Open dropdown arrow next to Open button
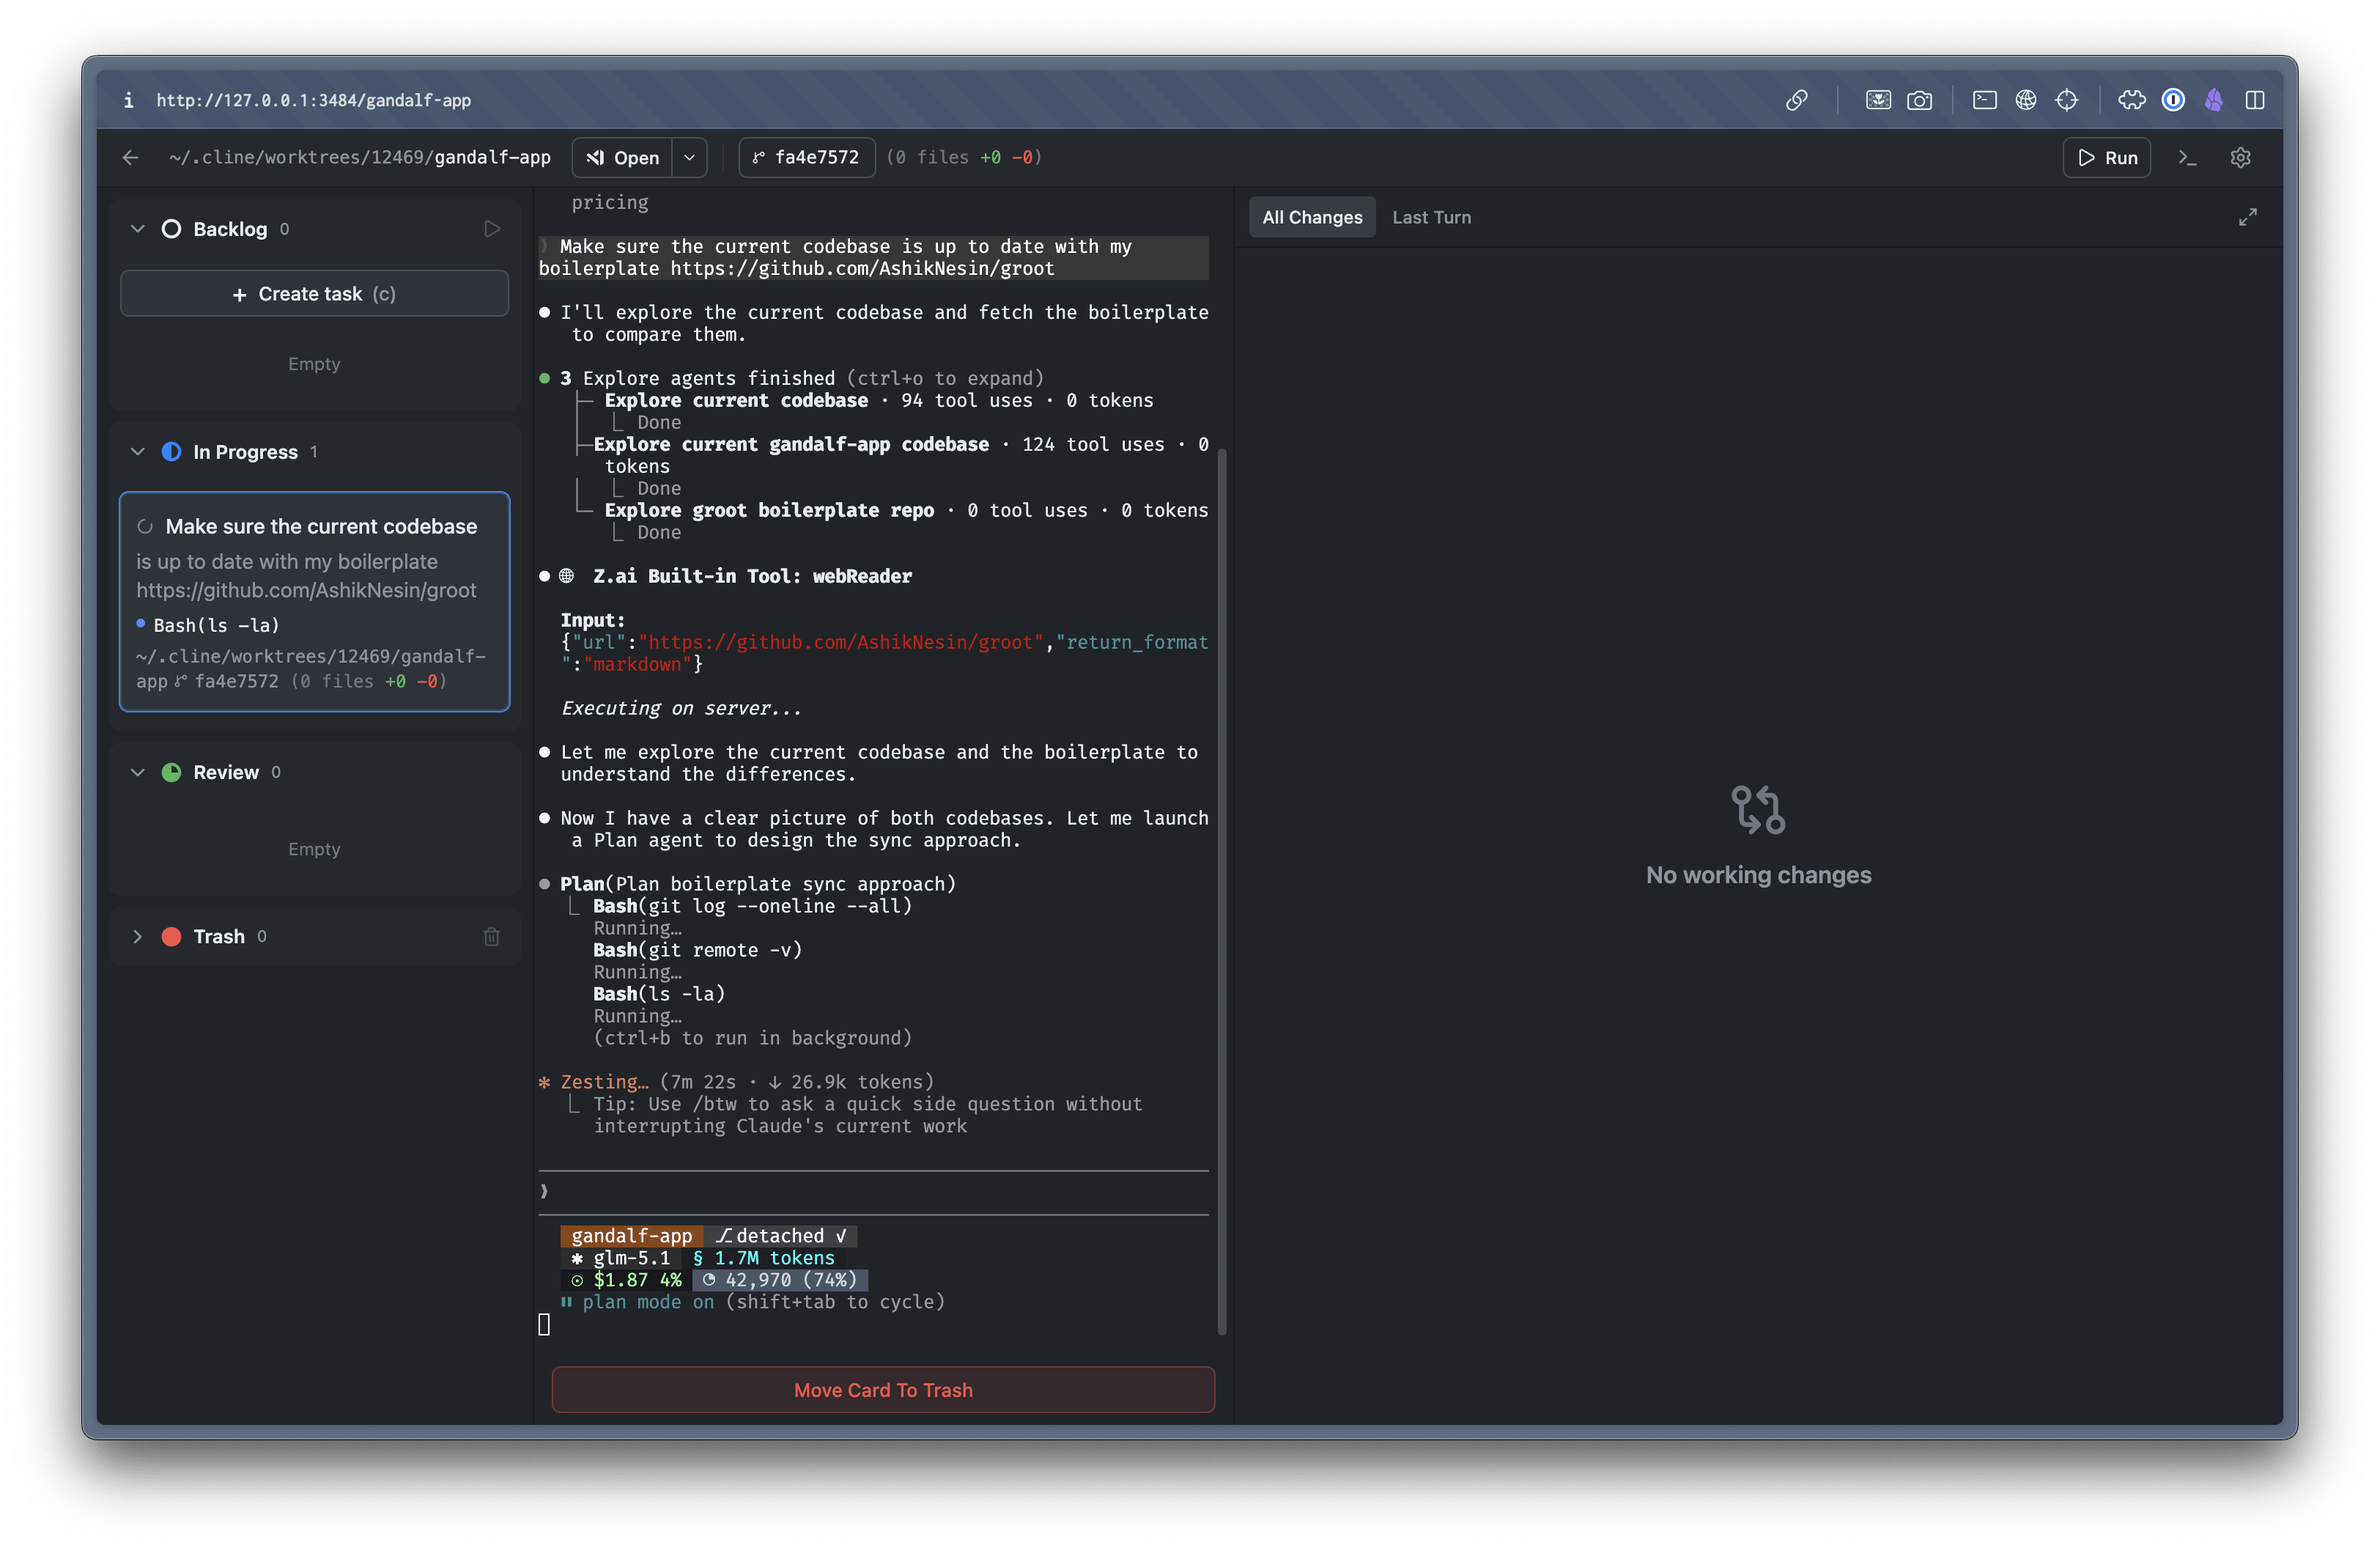This screenshot has width=2380, height=1548. point(689,158)
